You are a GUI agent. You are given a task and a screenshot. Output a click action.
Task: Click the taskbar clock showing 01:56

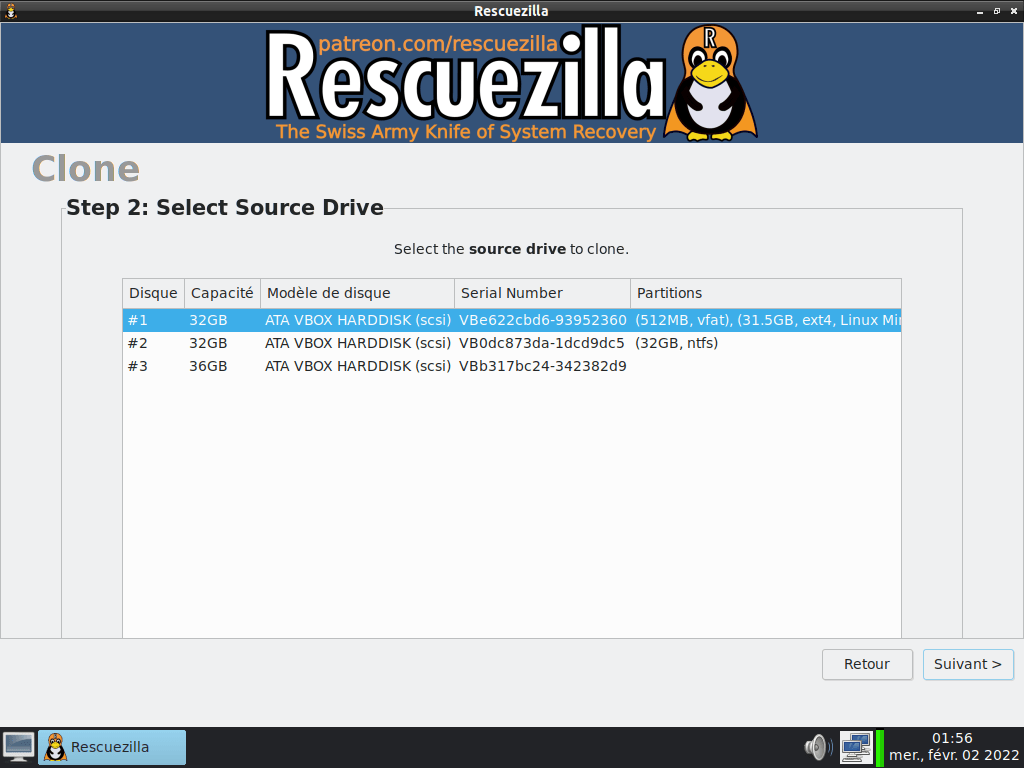click(953, 747)
